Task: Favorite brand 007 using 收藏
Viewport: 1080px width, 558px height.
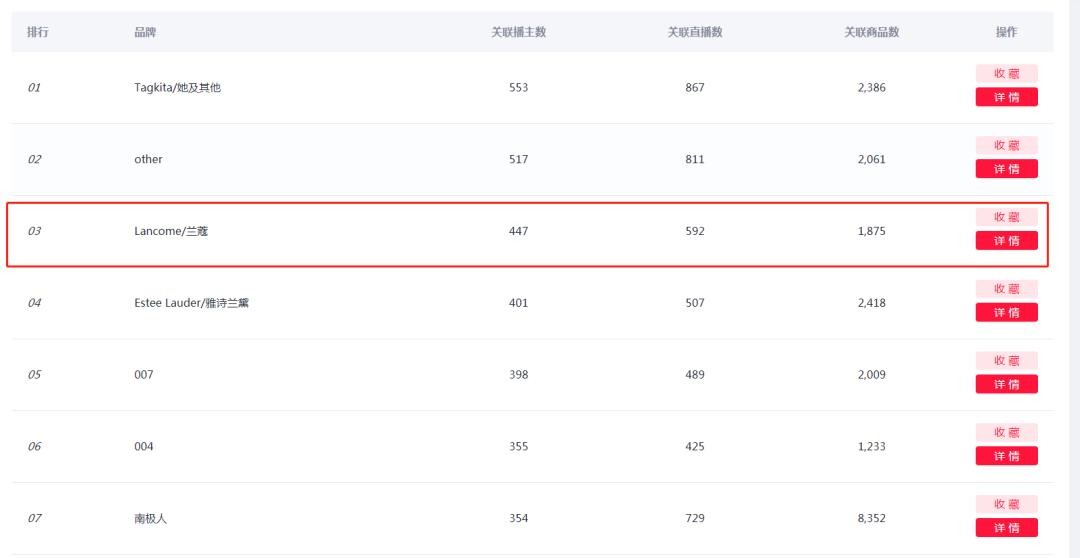Action: (1006, 361)
